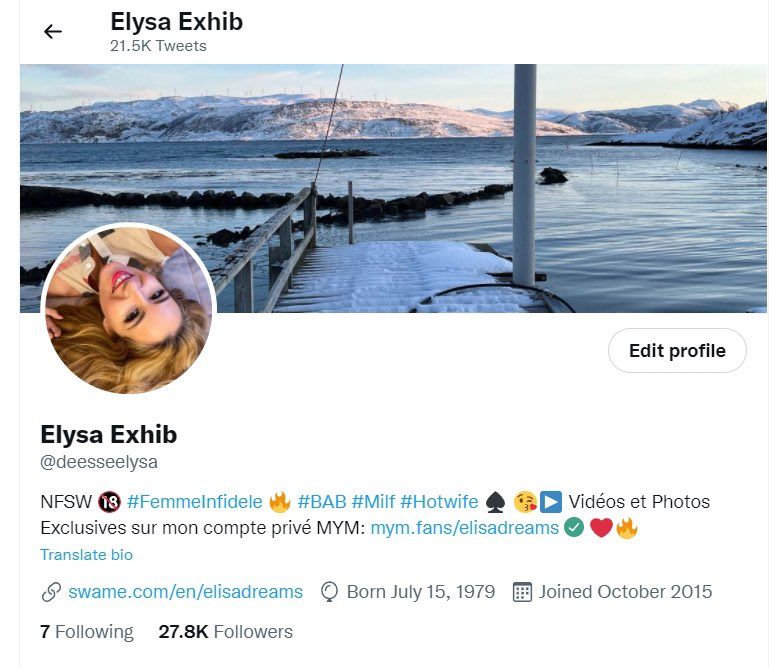Click the red heart emoji in bio

601,528
